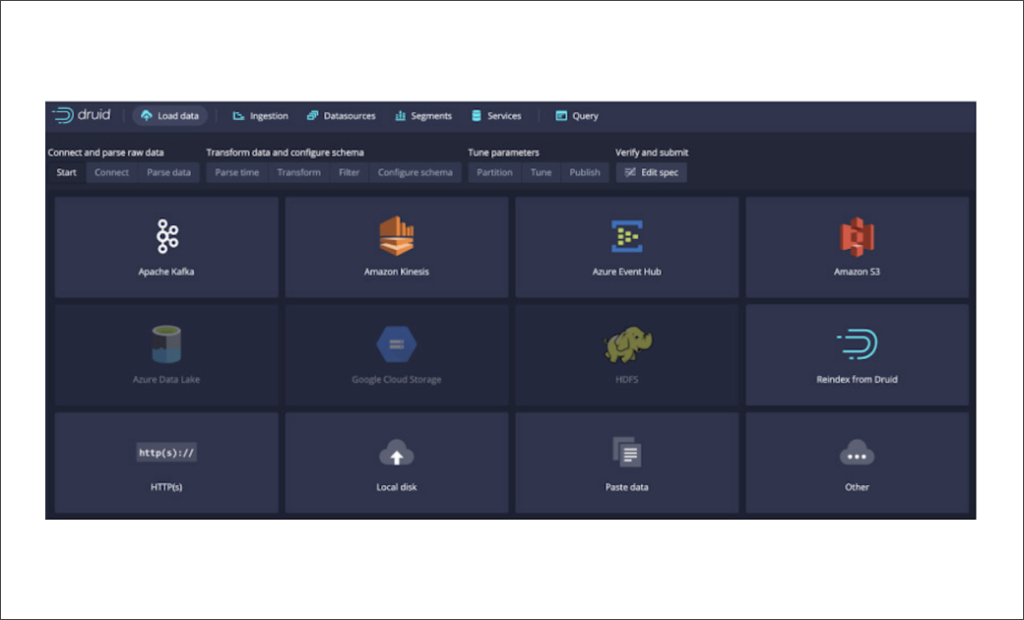This screenshot has height=620, width=1024.
Task: Click the Edit spec pencil icon
Action: 630,172
